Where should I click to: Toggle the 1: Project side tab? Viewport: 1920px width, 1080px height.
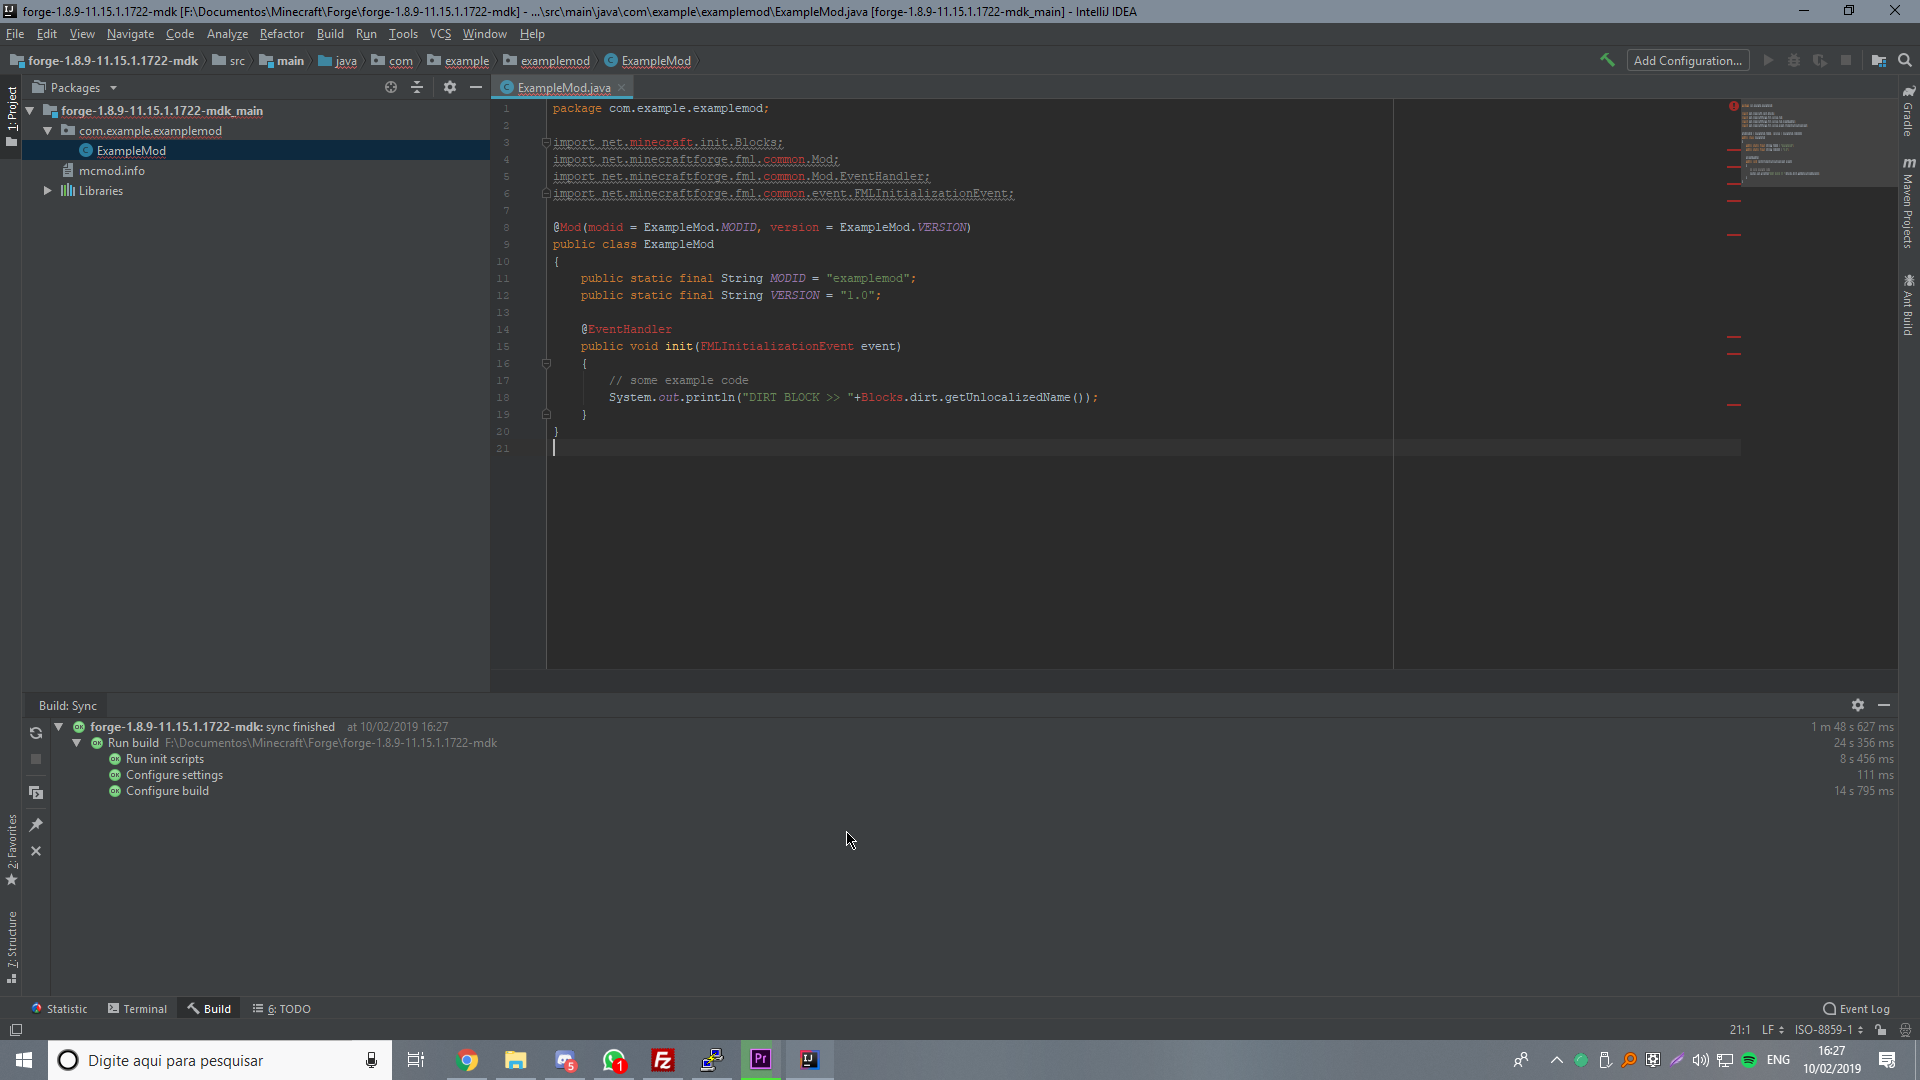click(x=12, y=116)
